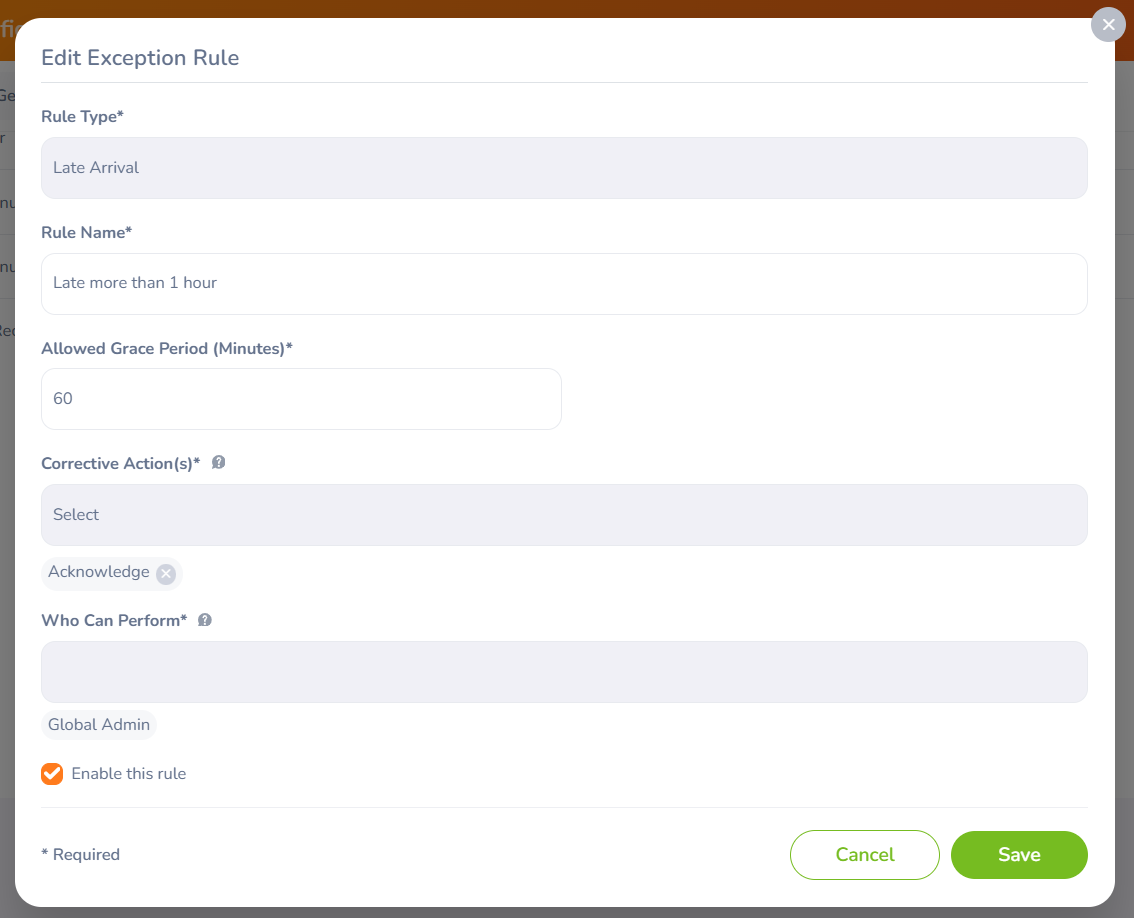Viewport: 1134px width, 918px height.
Task: Uncheck the Enable this rule checkbox
Action: pyautogui.click(x=52, y=774)
